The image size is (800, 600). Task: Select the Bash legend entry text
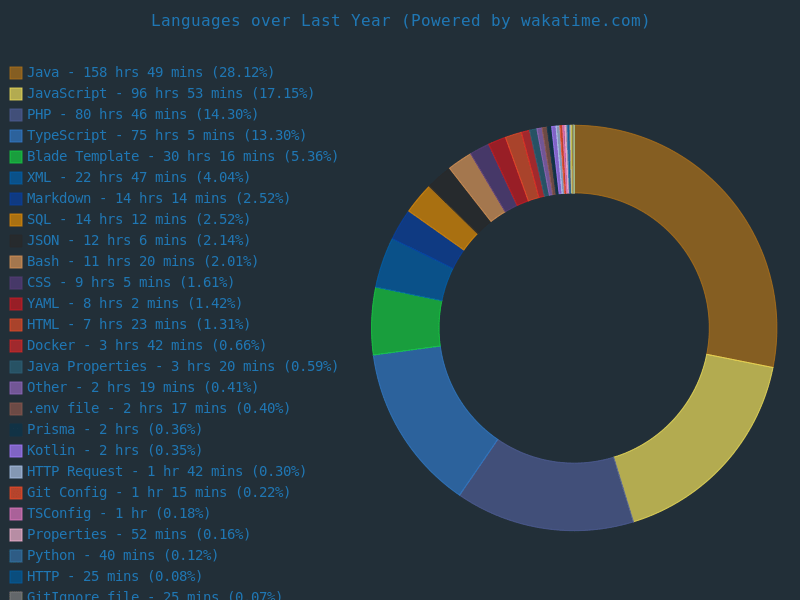[x=142, y=261]
